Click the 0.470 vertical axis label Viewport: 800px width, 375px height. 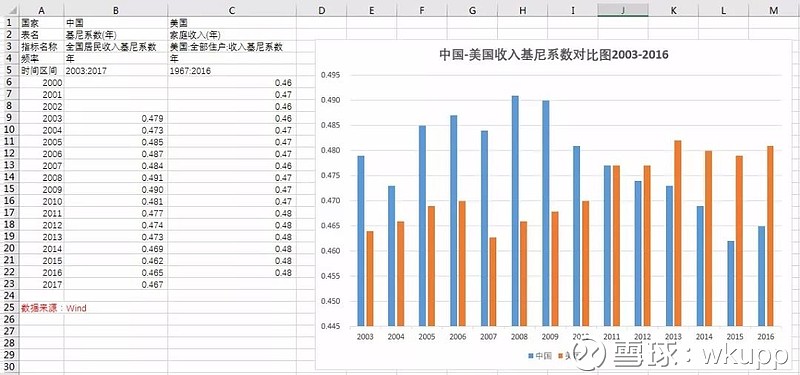(332, 201)
